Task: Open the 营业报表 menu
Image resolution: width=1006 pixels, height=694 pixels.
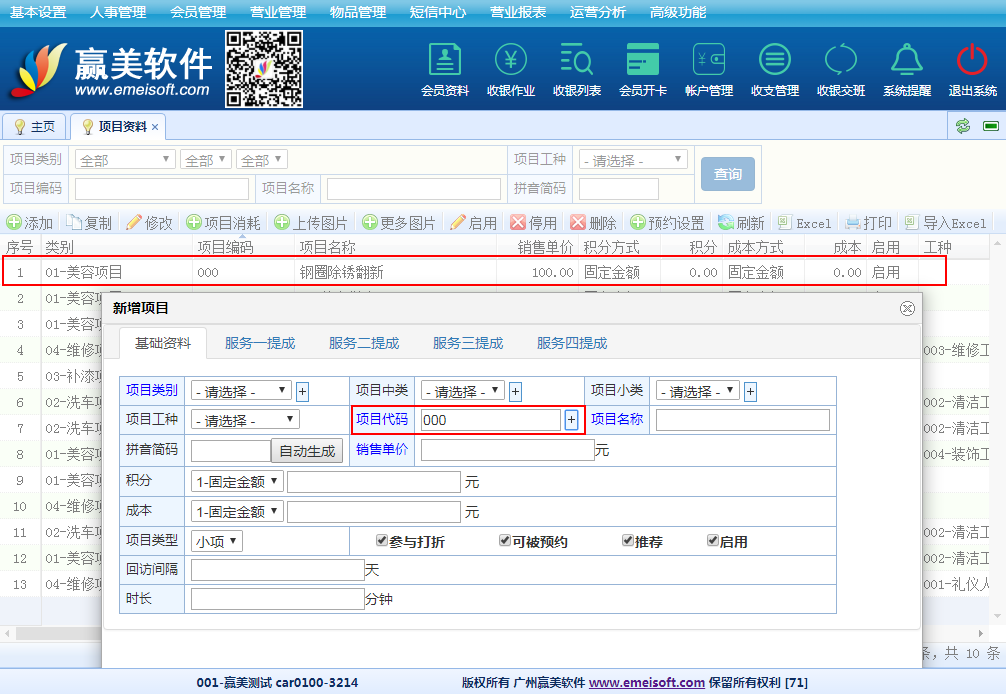Action: 518,12
